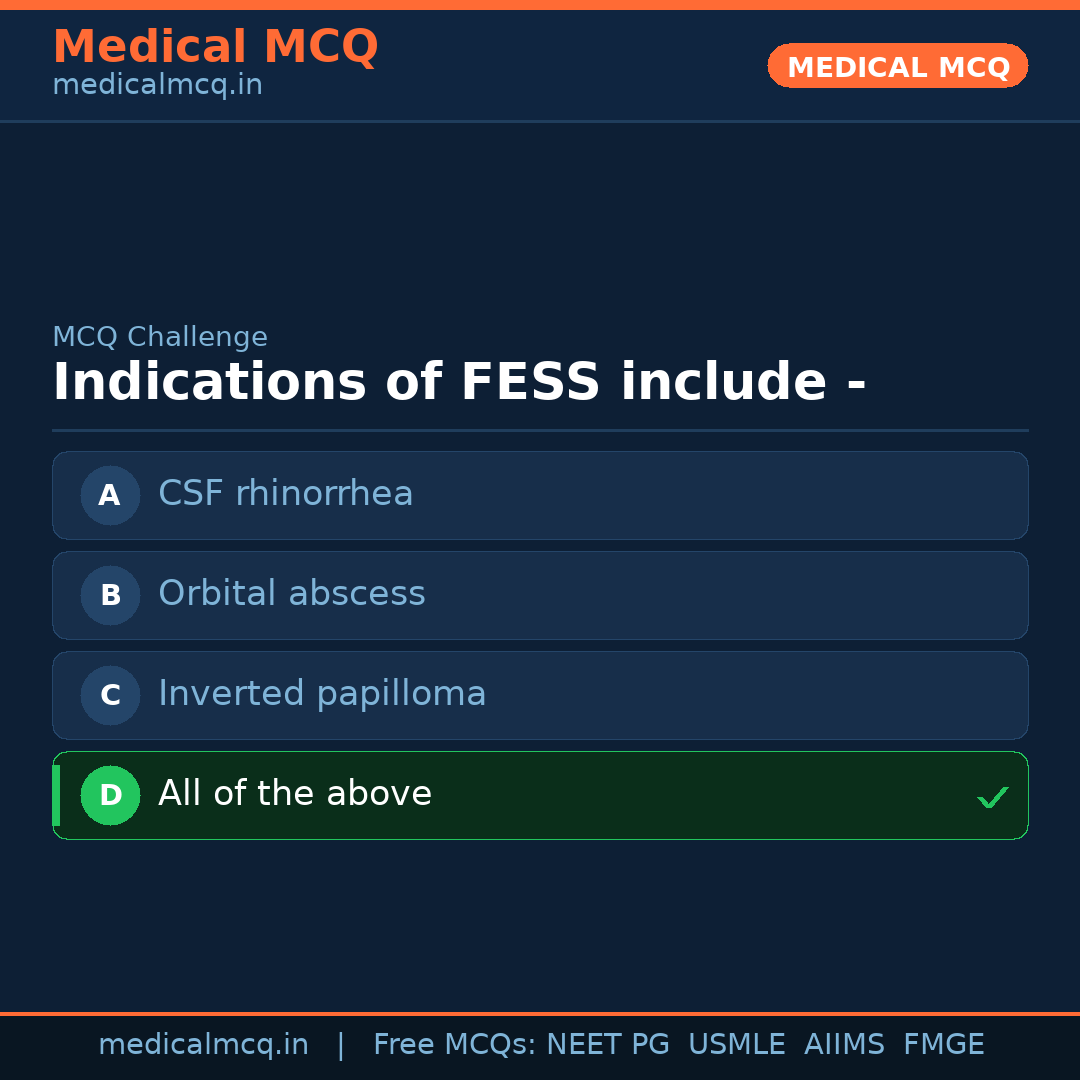
Task: Open the medicalmcq.in link under the header title
Action: coord(157,86)
